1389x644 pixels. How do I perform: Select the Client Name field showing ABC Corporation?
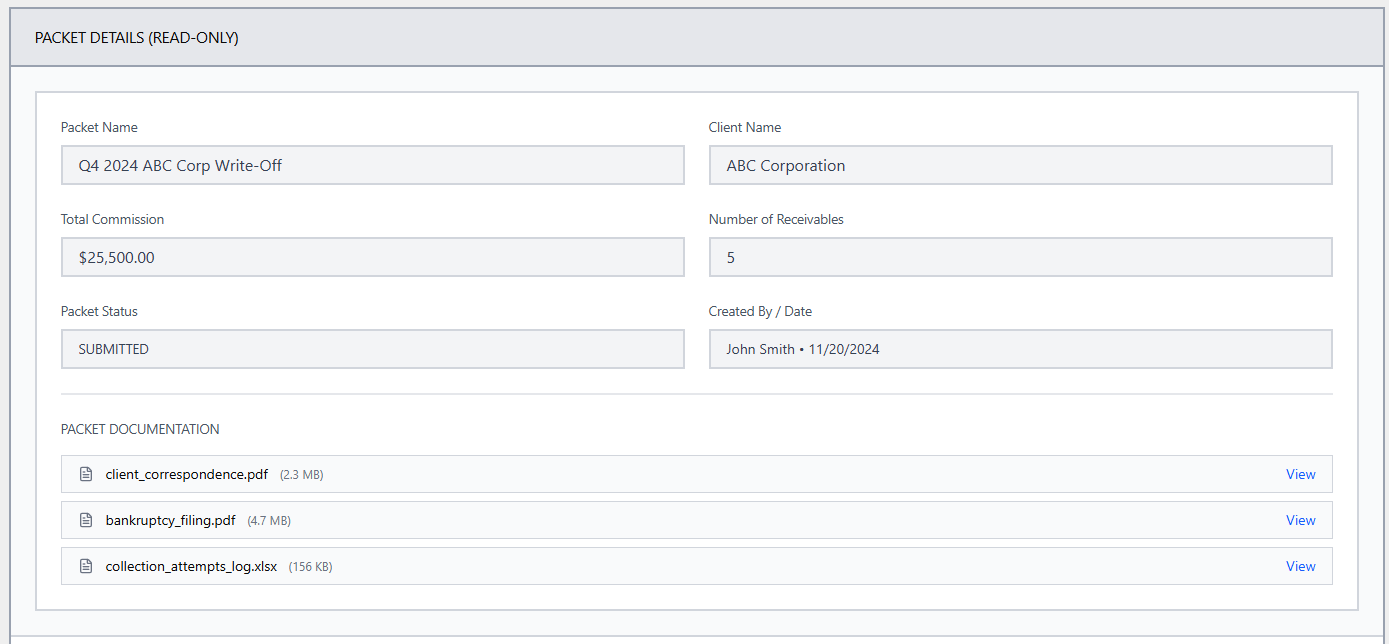(1020, 165)
